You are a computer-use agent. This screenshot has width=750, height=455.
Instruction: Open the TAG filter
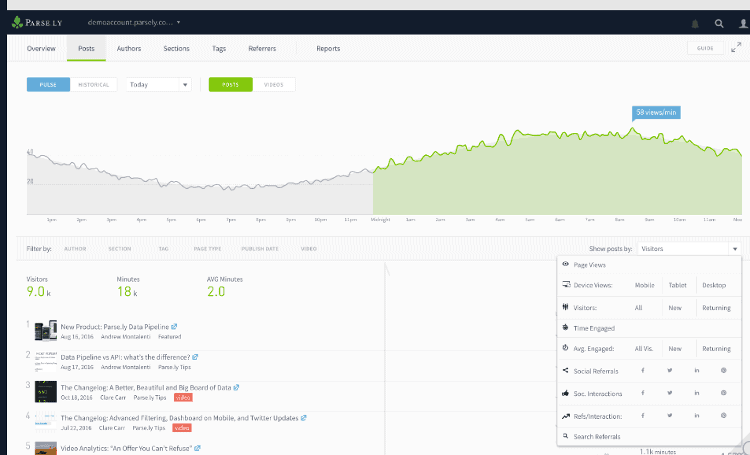point(164,249)
